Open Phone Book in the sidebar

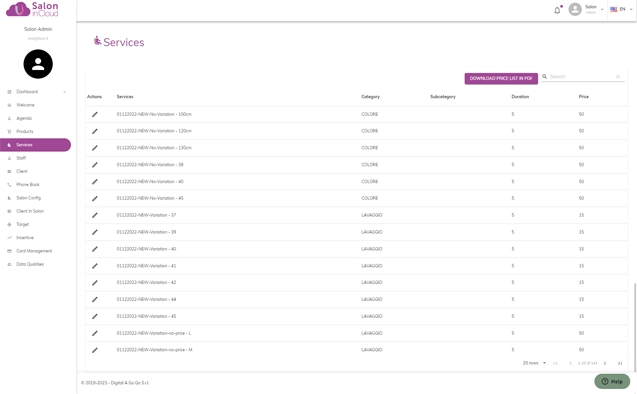pos(28,185)
